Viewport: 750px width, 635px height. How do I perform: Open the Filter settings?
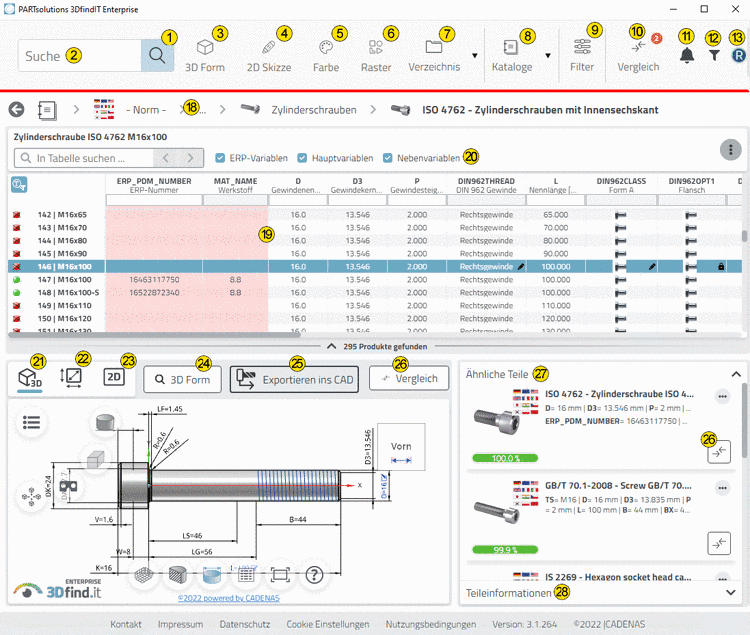pyautogui.click(x=582, y=55)
